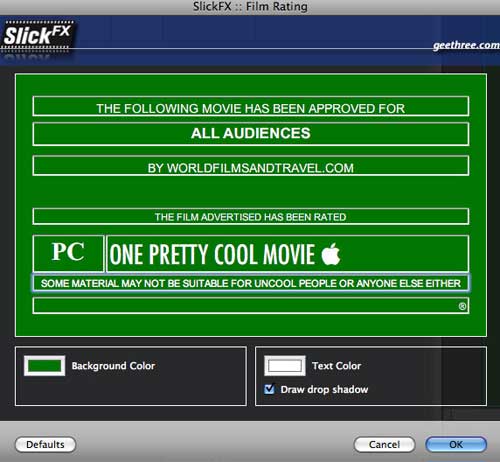500x462 pixels.
Task: Visit the geethree.com link
Action: click(466, 45)
